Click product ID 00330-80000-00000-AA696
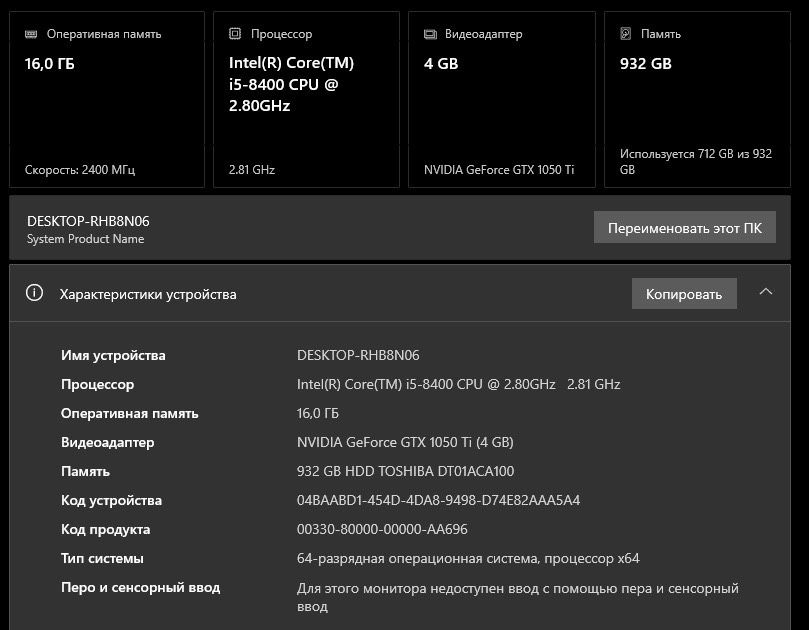The width and height of the screenshot is (809, 630). pos(382,529)
